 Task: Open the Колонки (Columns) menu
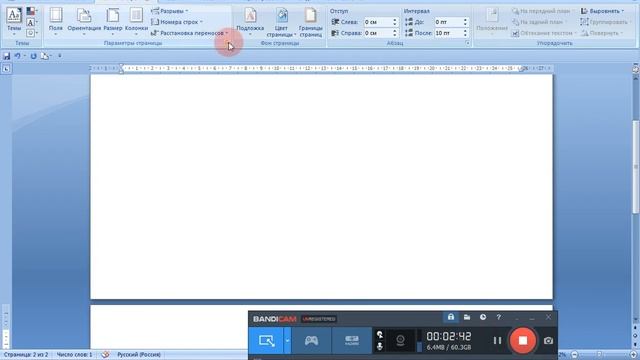tap(136, 21)
